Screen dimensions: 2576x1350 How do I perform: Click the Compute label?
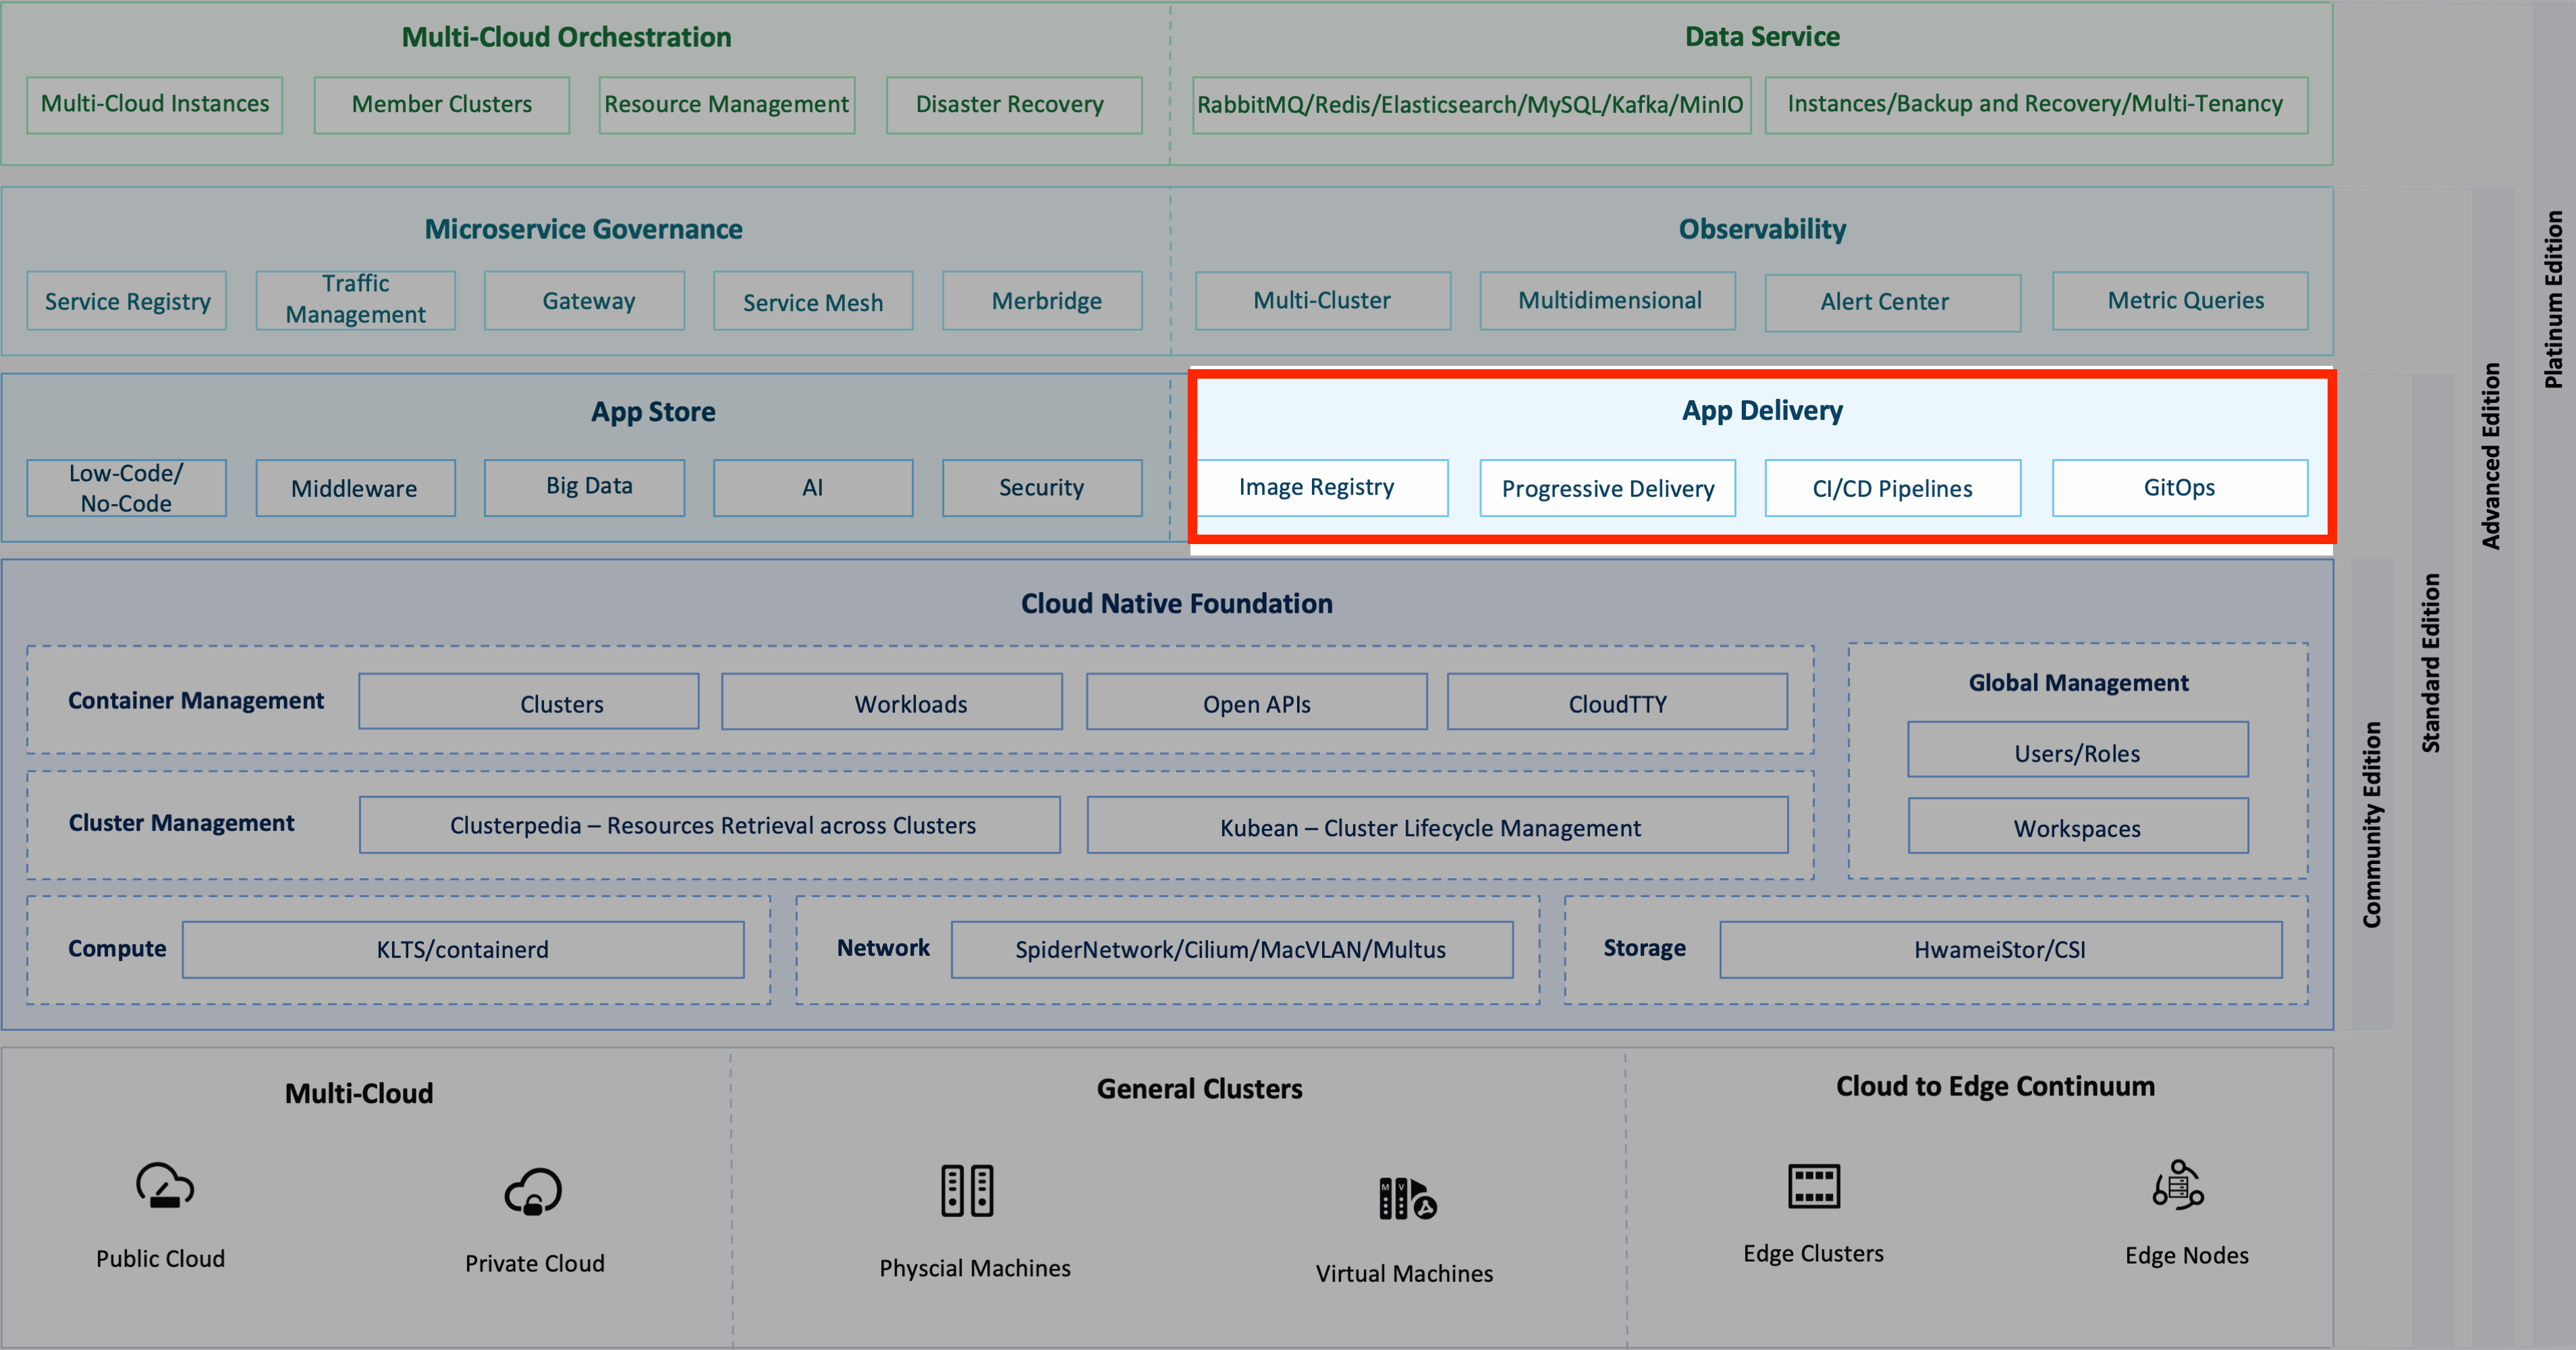[117, 949]
